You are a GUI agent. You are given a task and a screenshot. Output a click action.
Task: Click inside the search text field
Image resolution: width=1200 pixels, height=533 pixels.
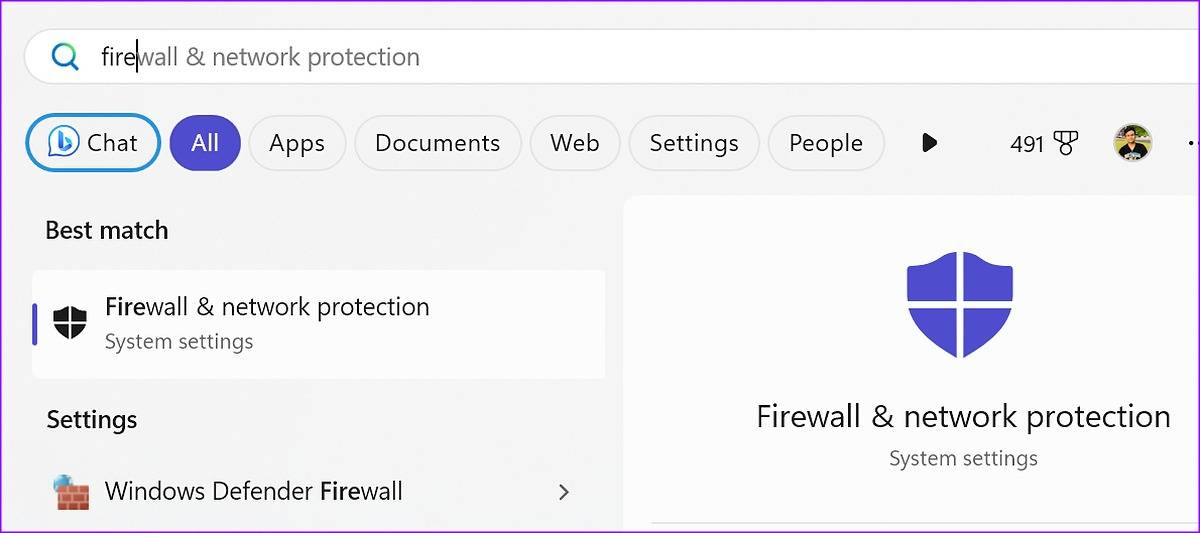click(x=600, y=57)
